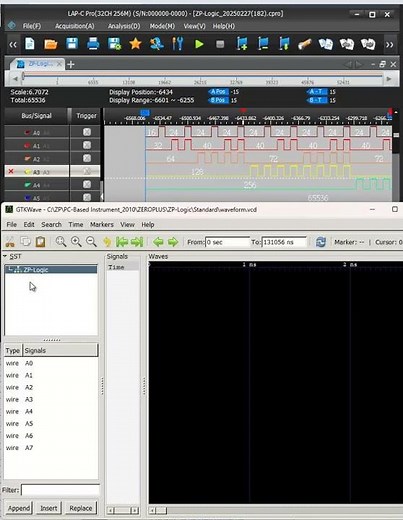This screenshot has width=403, height=520.
Task: Toggle trigger condition for channel A4
Action: pos(87,184)
